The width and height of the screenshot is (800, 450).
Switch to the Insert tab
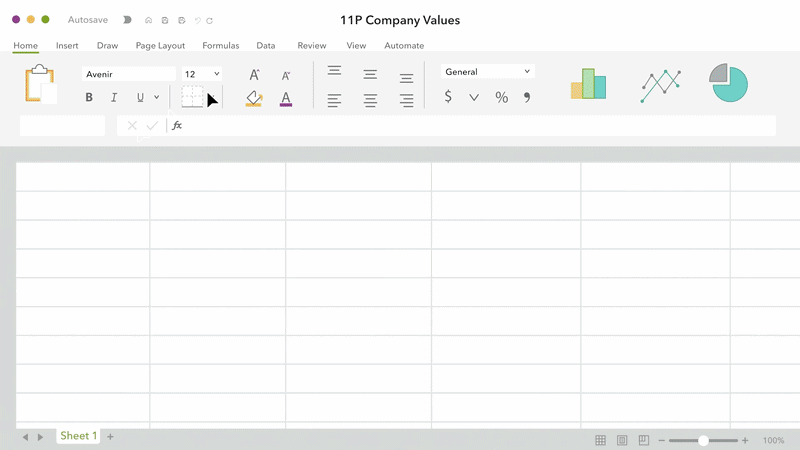click(67, 45)
